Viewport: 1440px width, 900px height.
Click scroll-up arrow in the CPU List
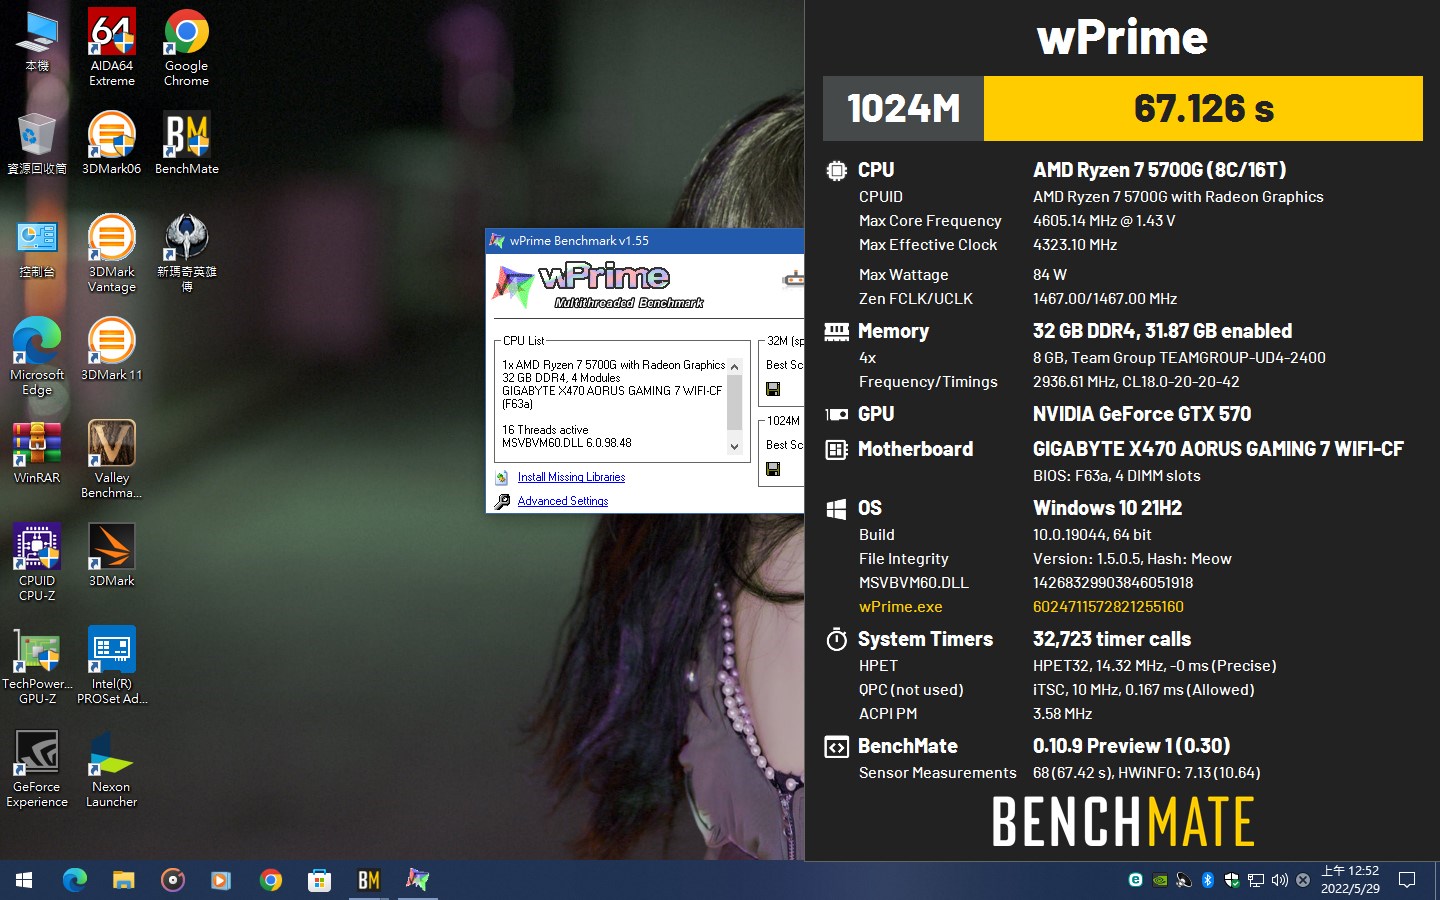tap(735, 367)
